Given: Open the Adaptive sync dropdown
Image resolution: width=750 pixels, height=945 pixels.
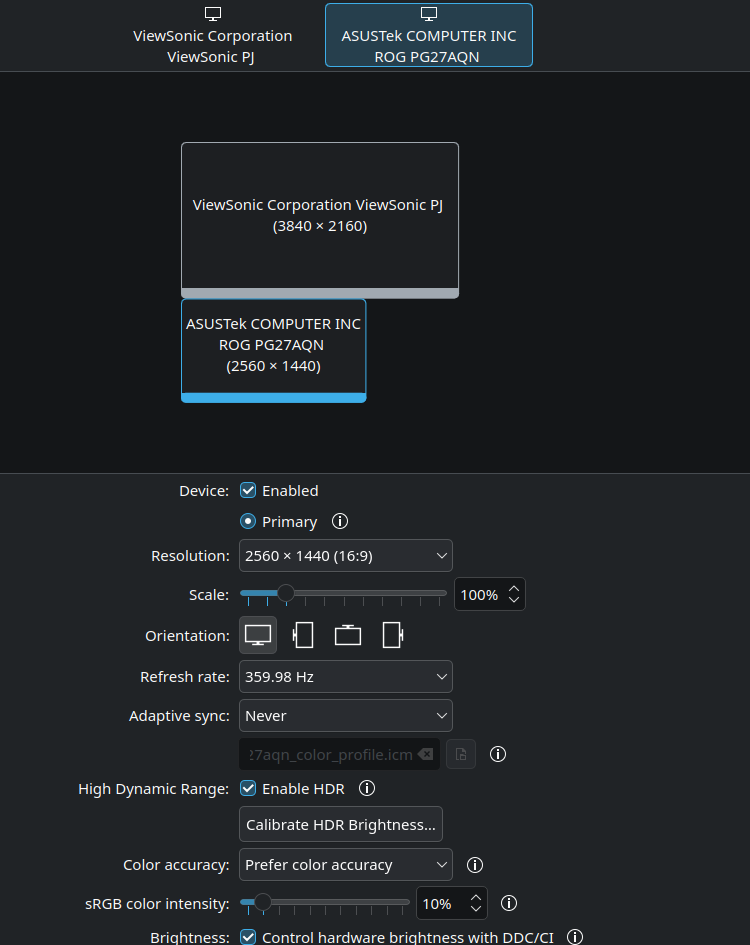Looking at the screenshot, I should 345,716.
